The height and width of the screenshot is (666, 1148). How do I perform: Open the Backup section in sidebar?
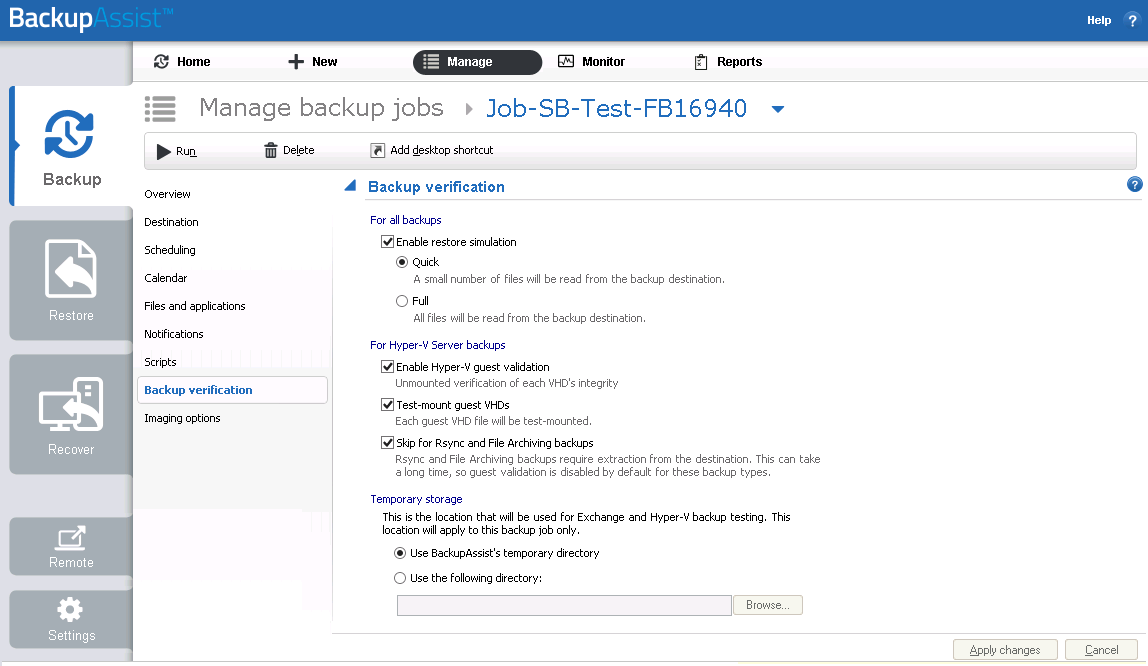tap(71, 146)
